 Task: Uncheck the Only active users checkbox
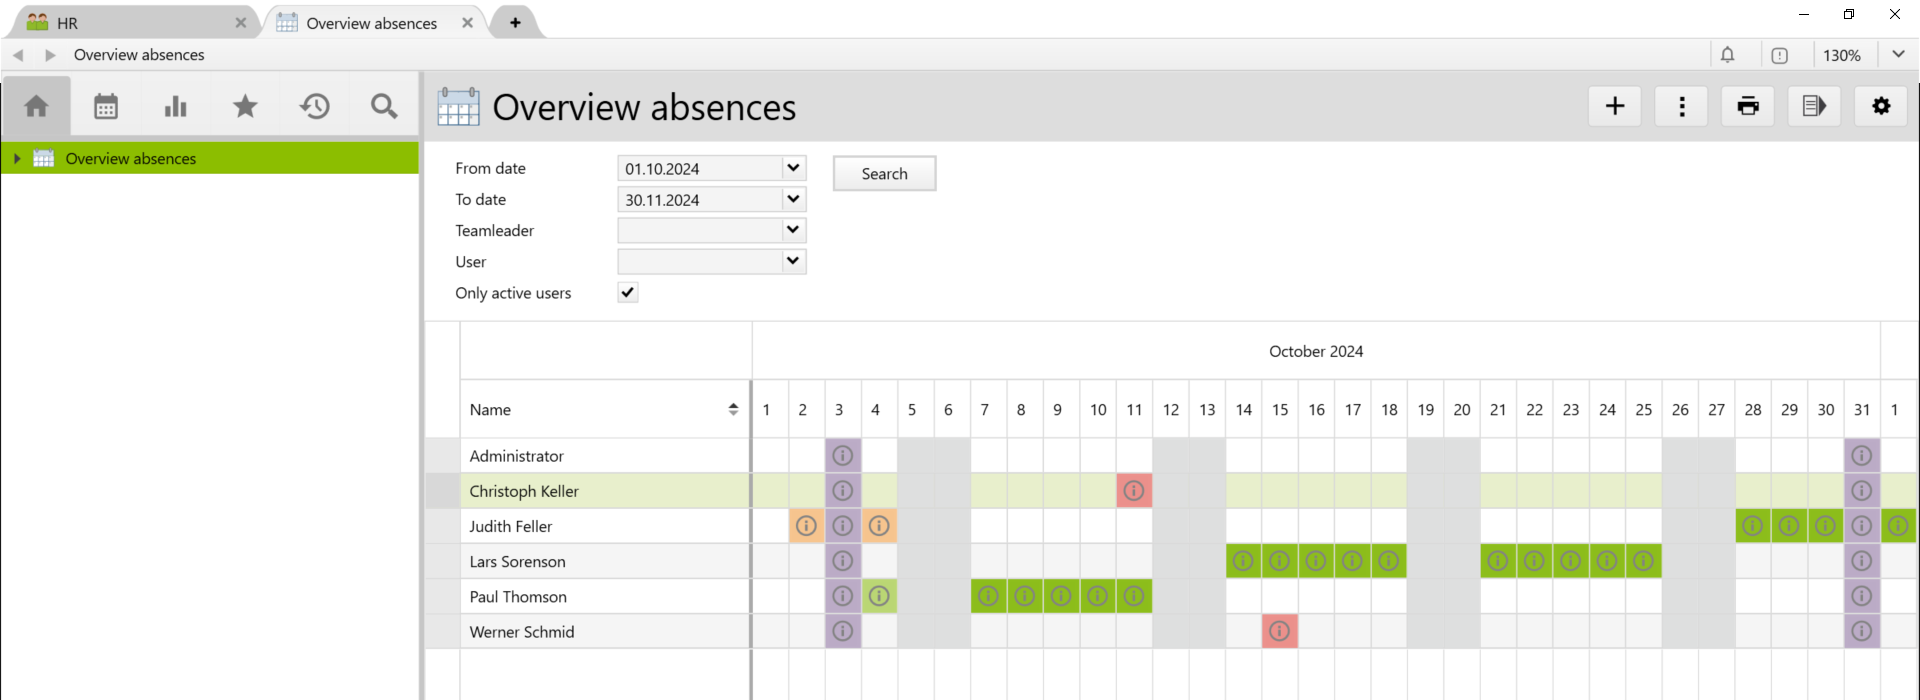[628, 293]
